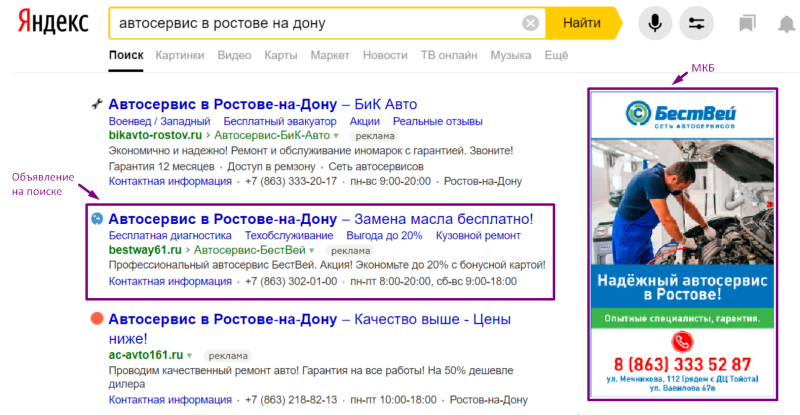Image resolution: width=800 pixels, height=415 pixels.
Task: Click the bestway61.ru domain link
Action: tap(145, 250)
